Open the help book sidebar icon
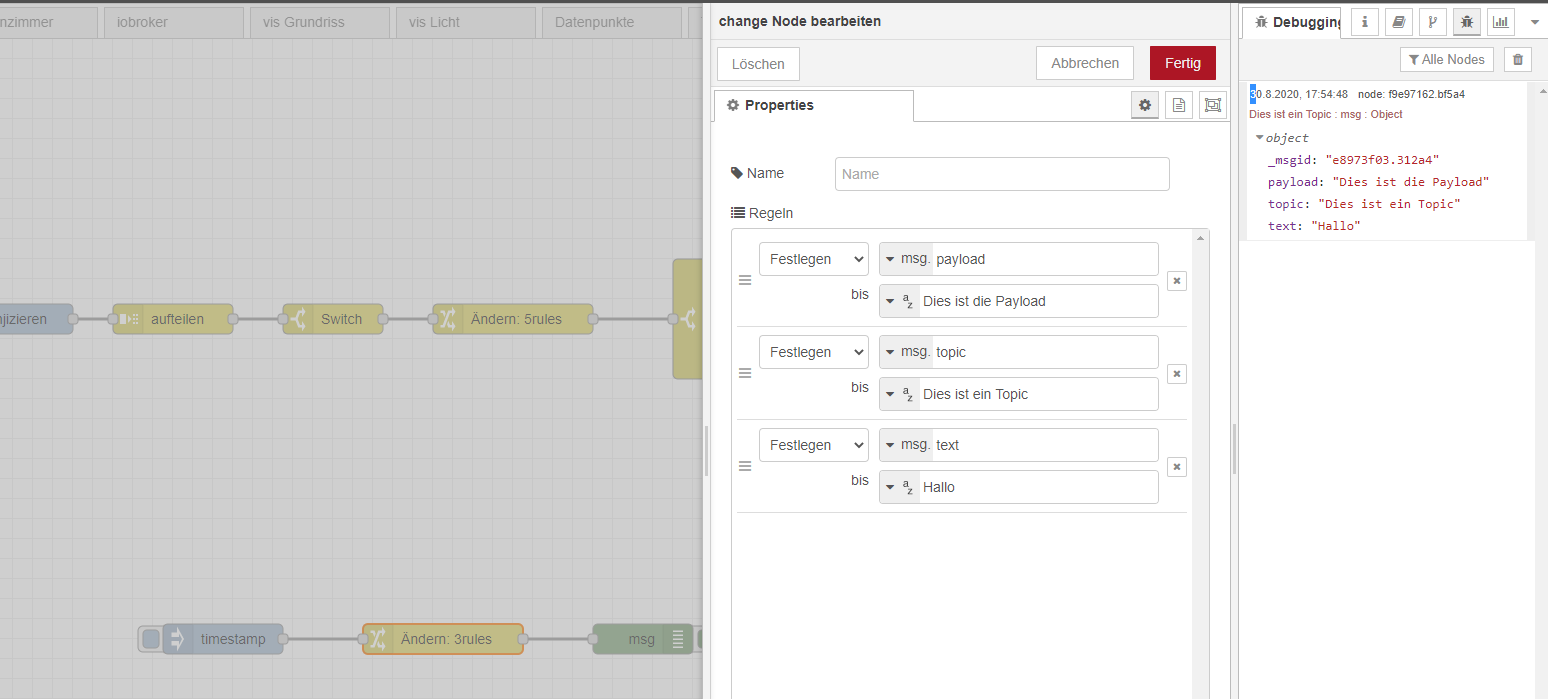The image size is (1548, 699). [1399, 21]
